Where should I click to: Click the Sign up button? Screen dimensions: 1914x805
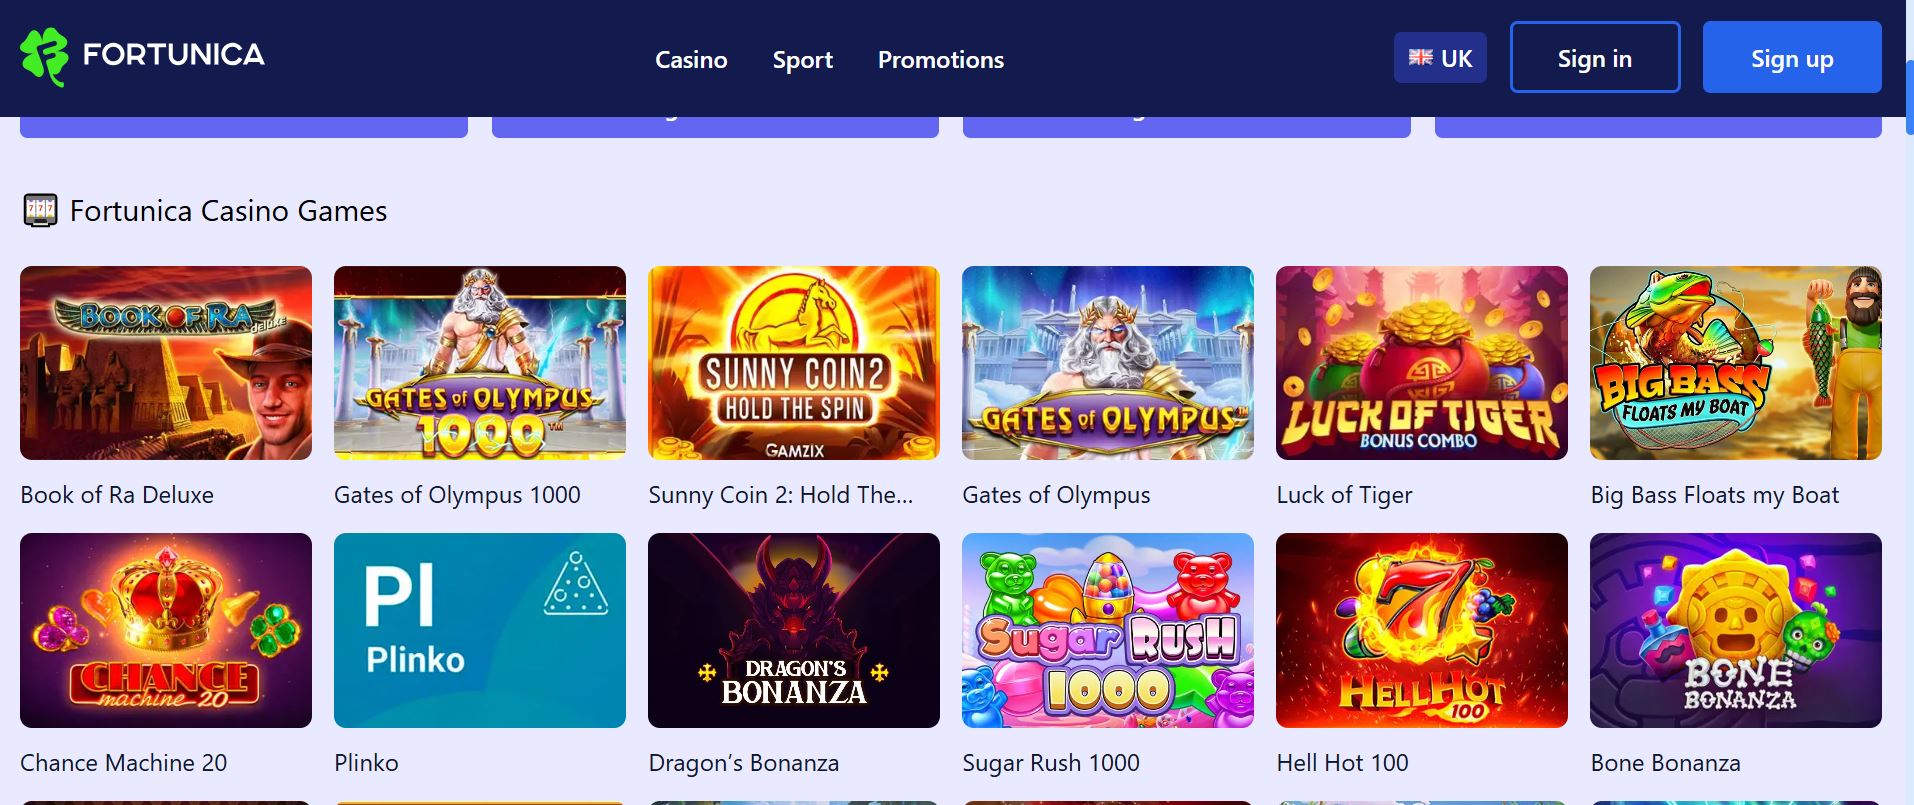click(x=1790, y=57)
